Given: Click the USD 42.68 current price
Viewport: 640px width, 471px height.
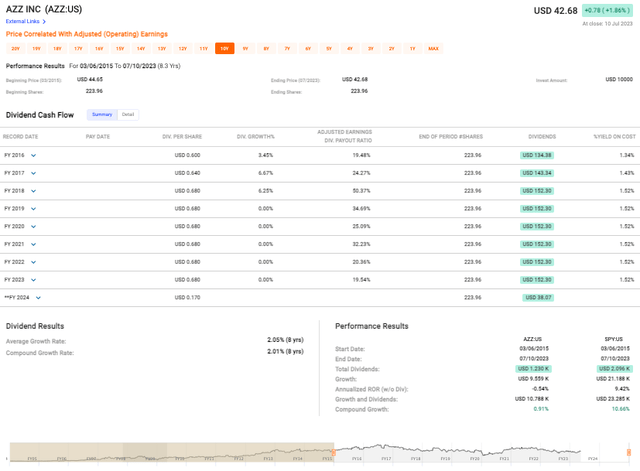Looking at the screenshot, I should click(x=556, y=11).
